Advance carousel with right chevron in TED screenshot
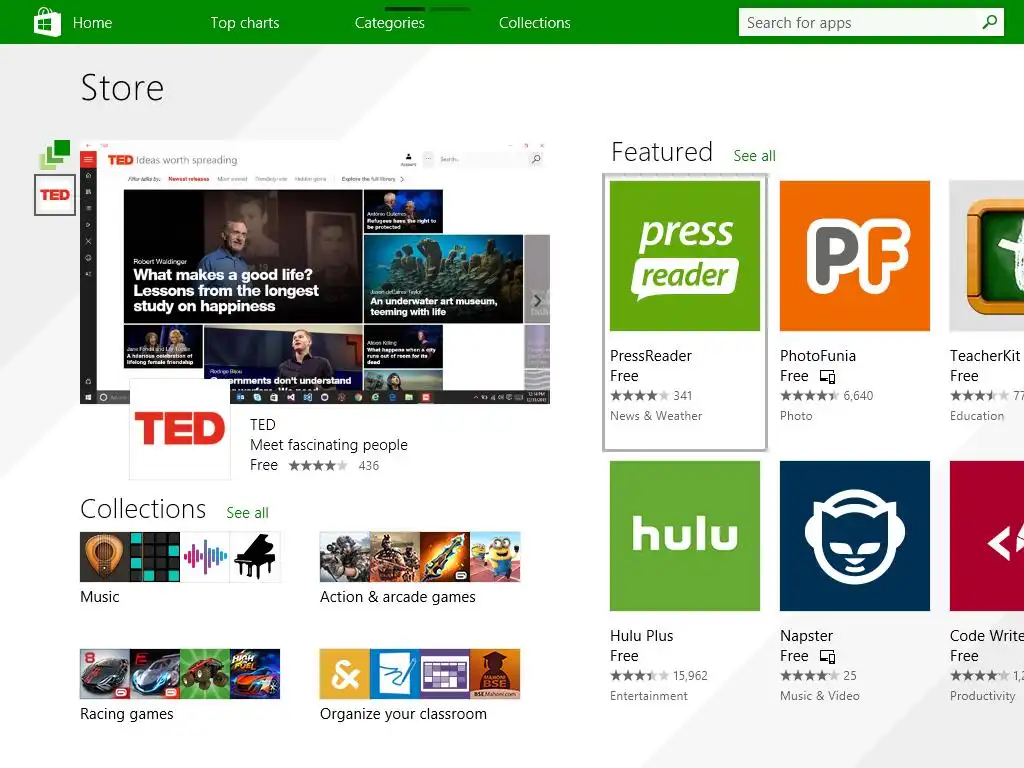Image resolution: width=1024 pixels, height=768 pixels. tap(537, 300)
